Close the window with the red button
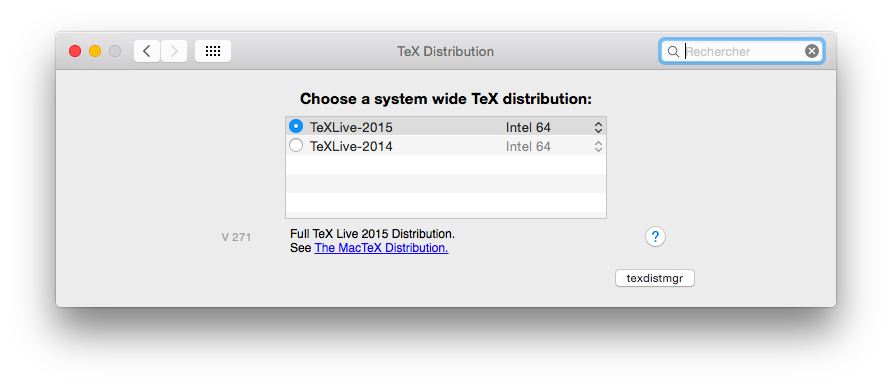892x387 pixels. 75,51
